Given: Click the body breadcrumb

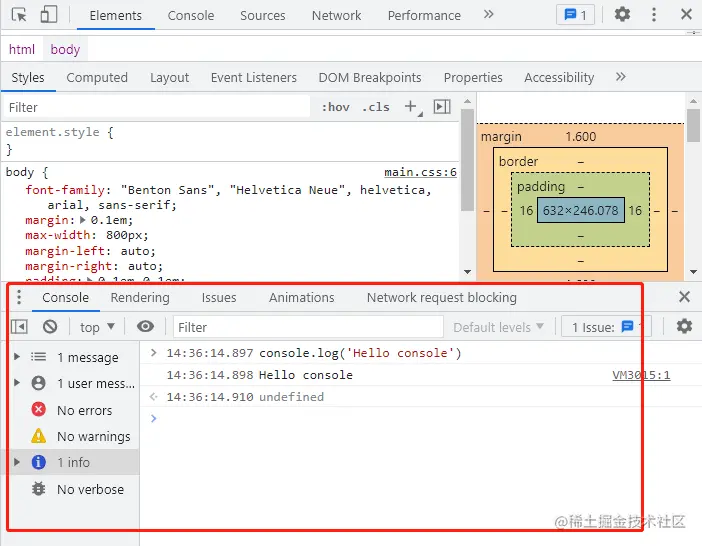Looking at the screenshot, I should [x=65, y=49].
